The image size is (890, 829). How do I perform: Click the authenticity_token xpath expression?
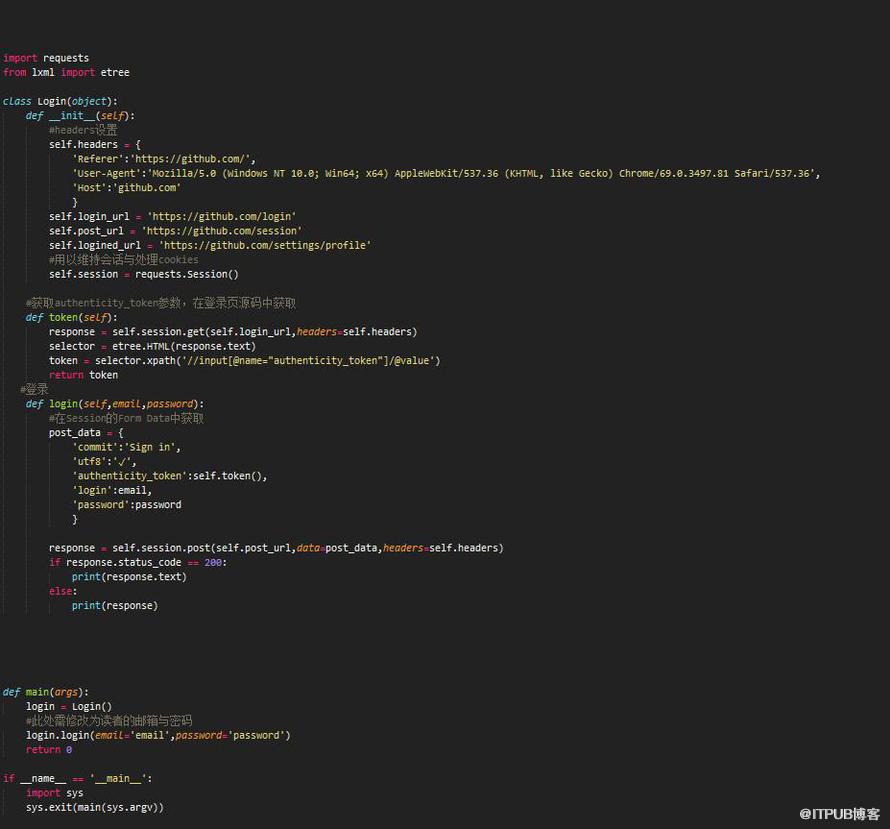coord(308,360)
